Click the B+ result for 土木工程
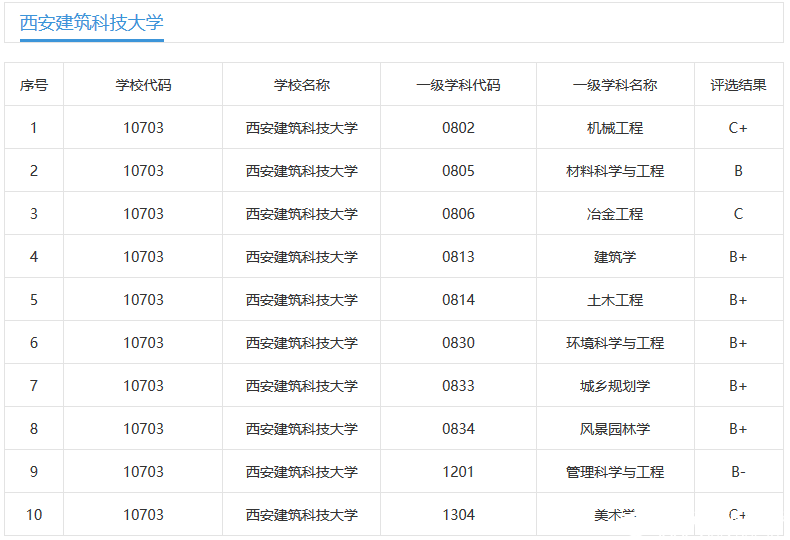Viewport: 790px width, 540px height. point(738,300)
